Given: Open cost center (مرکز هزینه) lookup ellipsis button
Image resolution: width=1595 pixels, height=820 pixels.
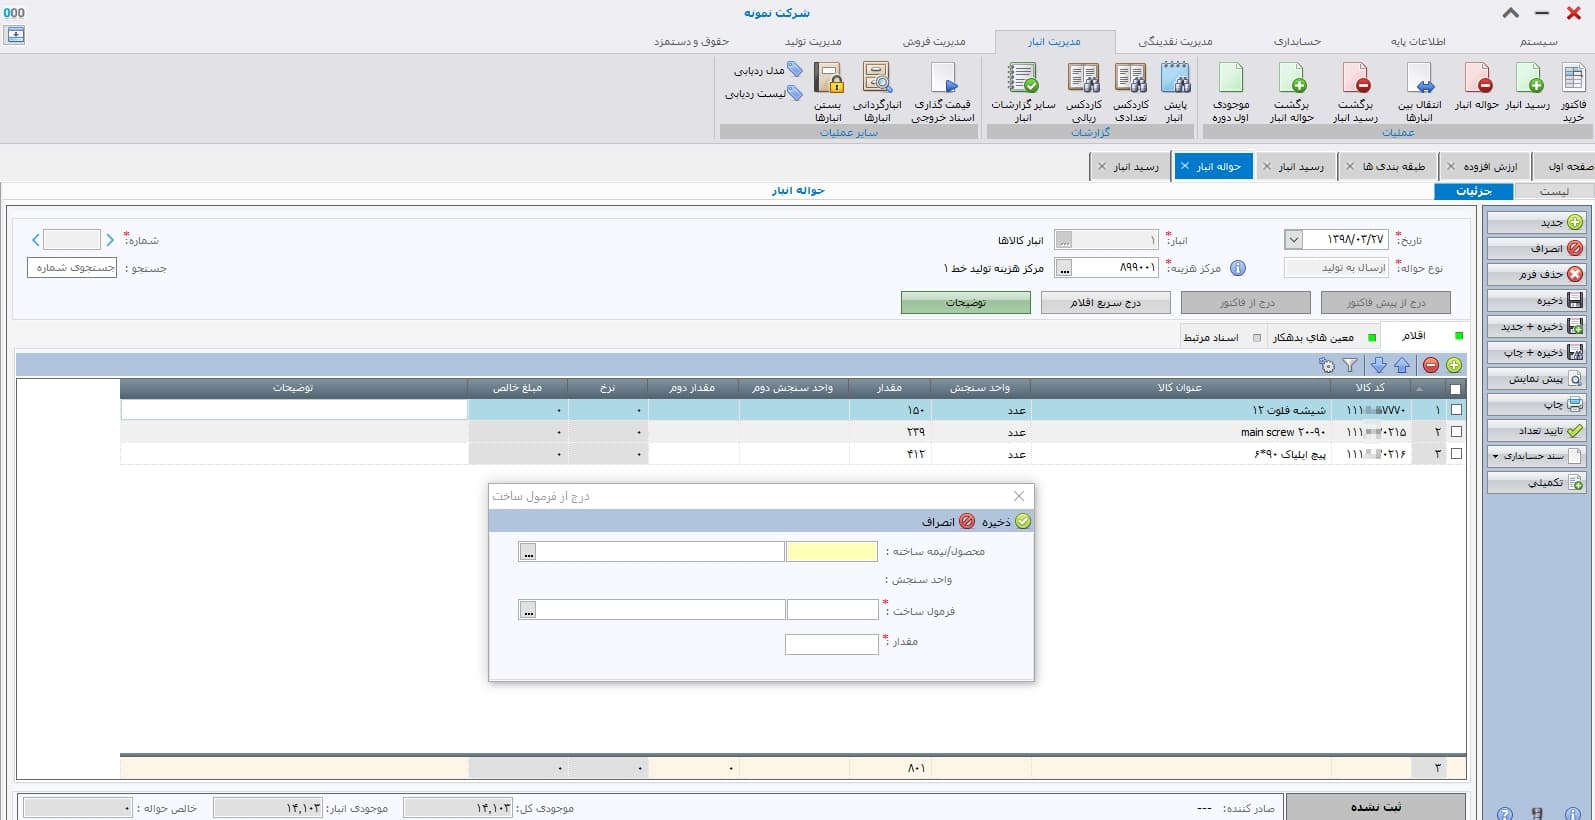Looking at the screenshot, I should click(x=1064, y=268).
